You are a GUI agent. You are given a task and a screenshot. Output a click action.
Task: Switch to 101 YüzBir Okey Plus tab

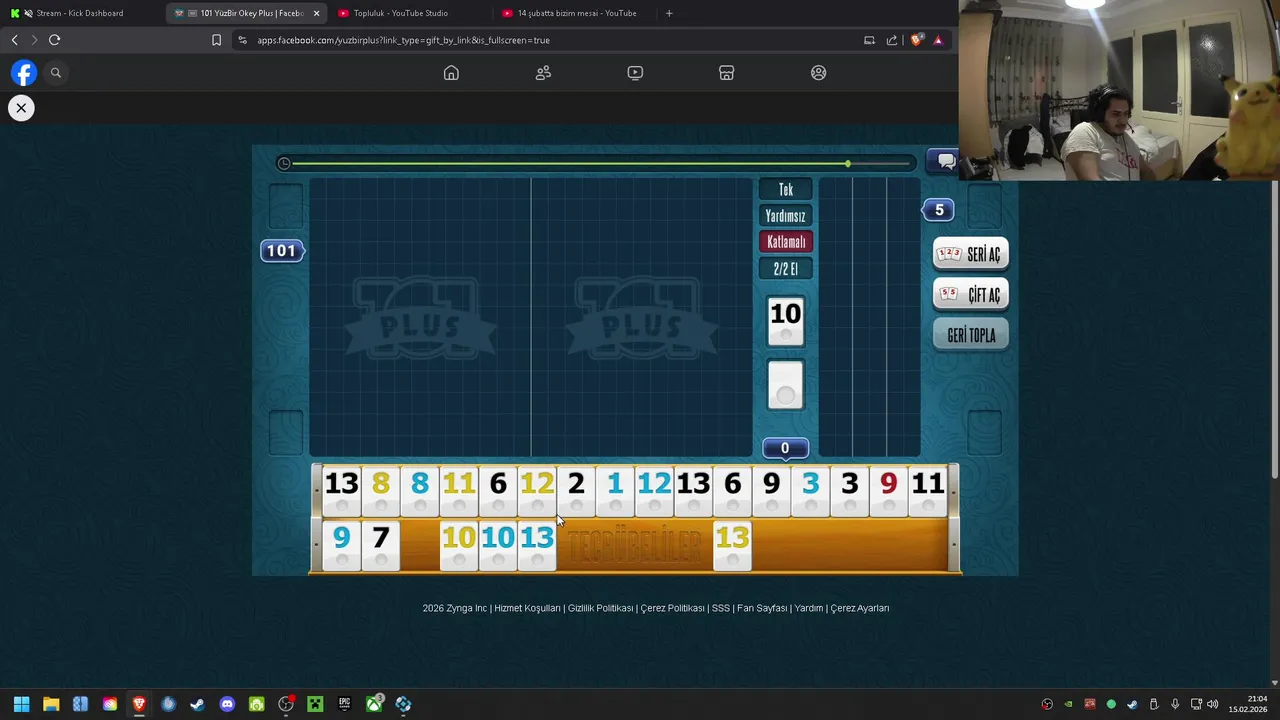[240, 13]
